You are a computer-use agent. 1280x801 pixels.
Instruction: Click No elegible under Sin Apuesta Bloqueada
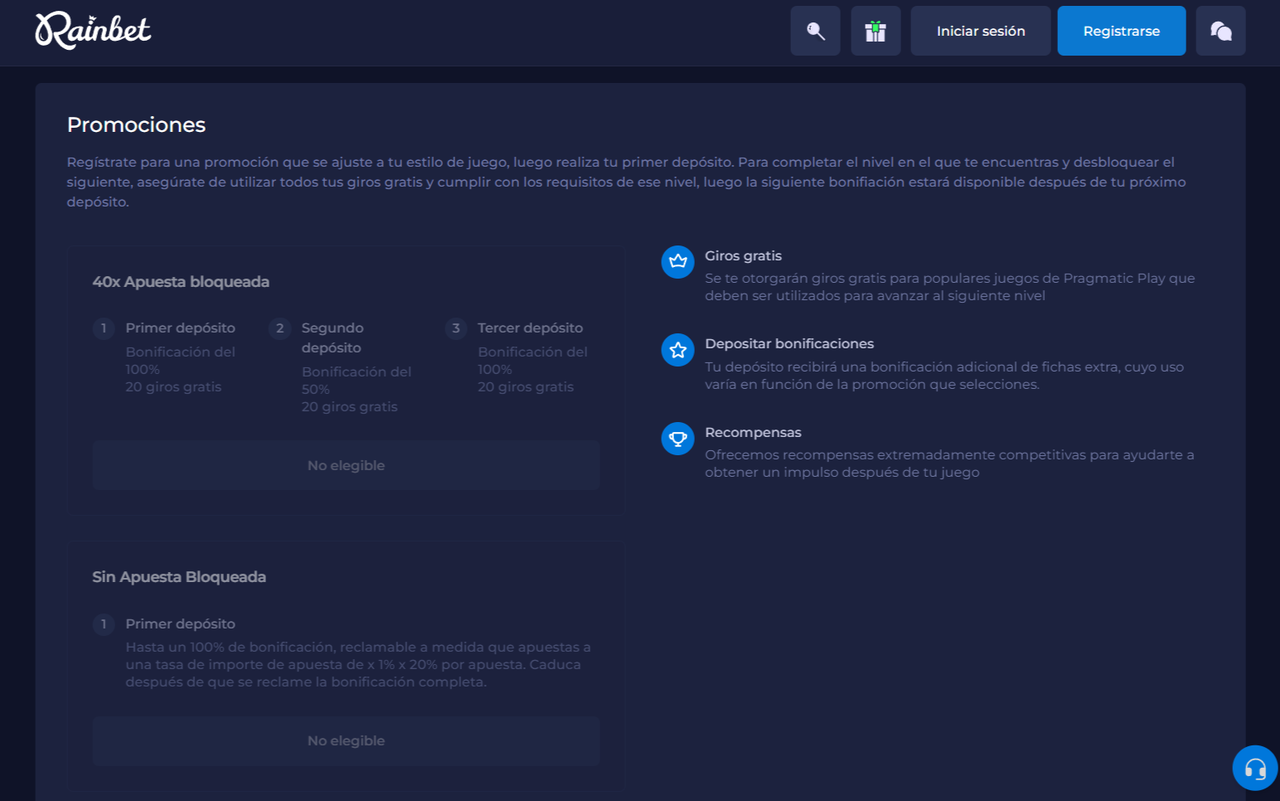[346, 741]
